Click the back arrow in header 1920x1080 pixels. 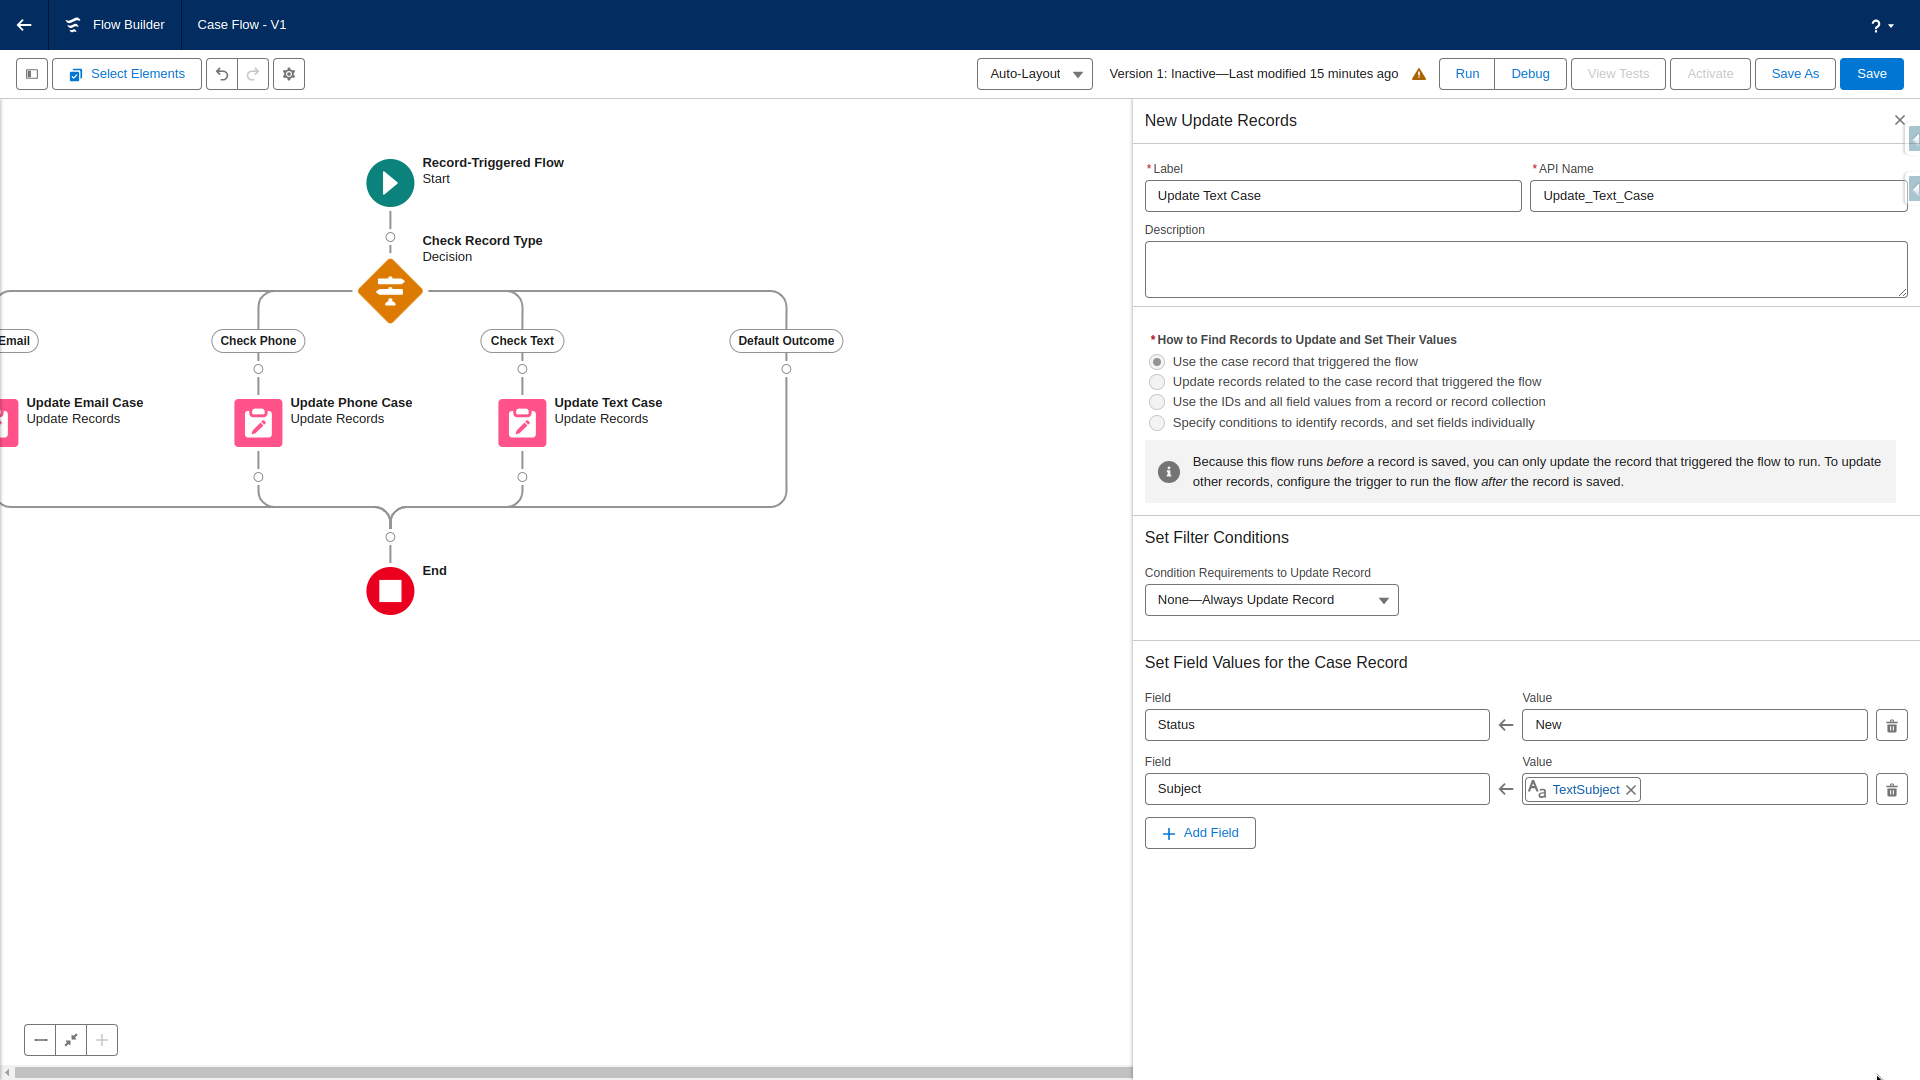(24, 25)
